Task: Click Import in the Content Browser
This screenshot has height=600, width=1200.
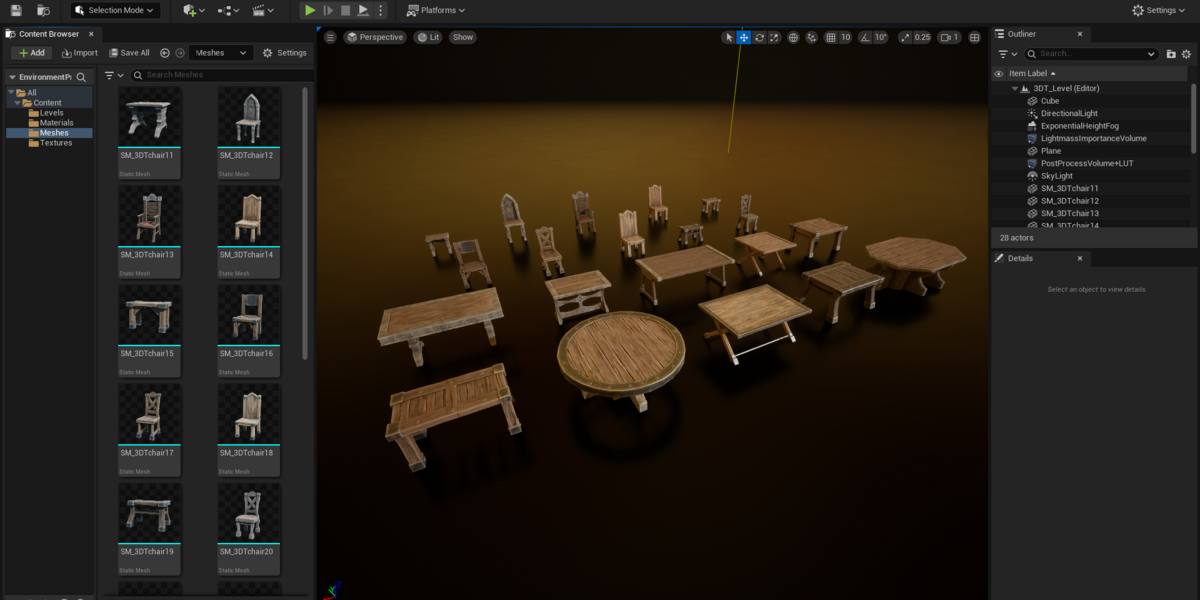Action: [79, 53]
